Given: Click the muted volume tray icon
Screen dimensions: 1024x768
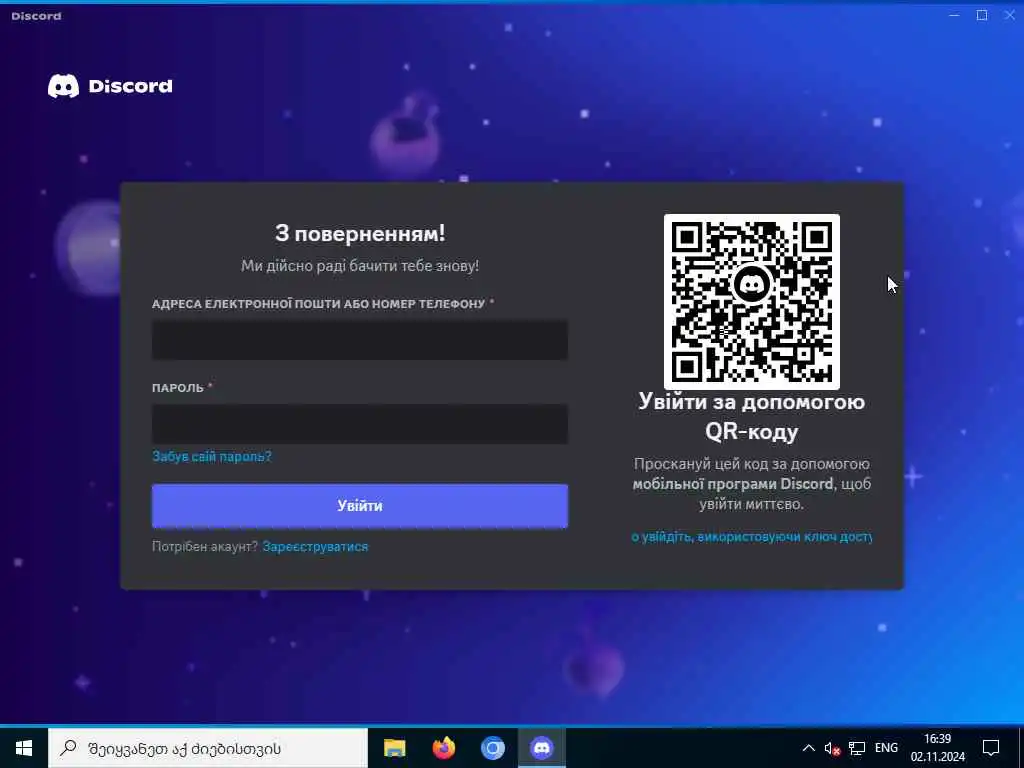Looking at the screenshot, I should (x=832, y=748).
